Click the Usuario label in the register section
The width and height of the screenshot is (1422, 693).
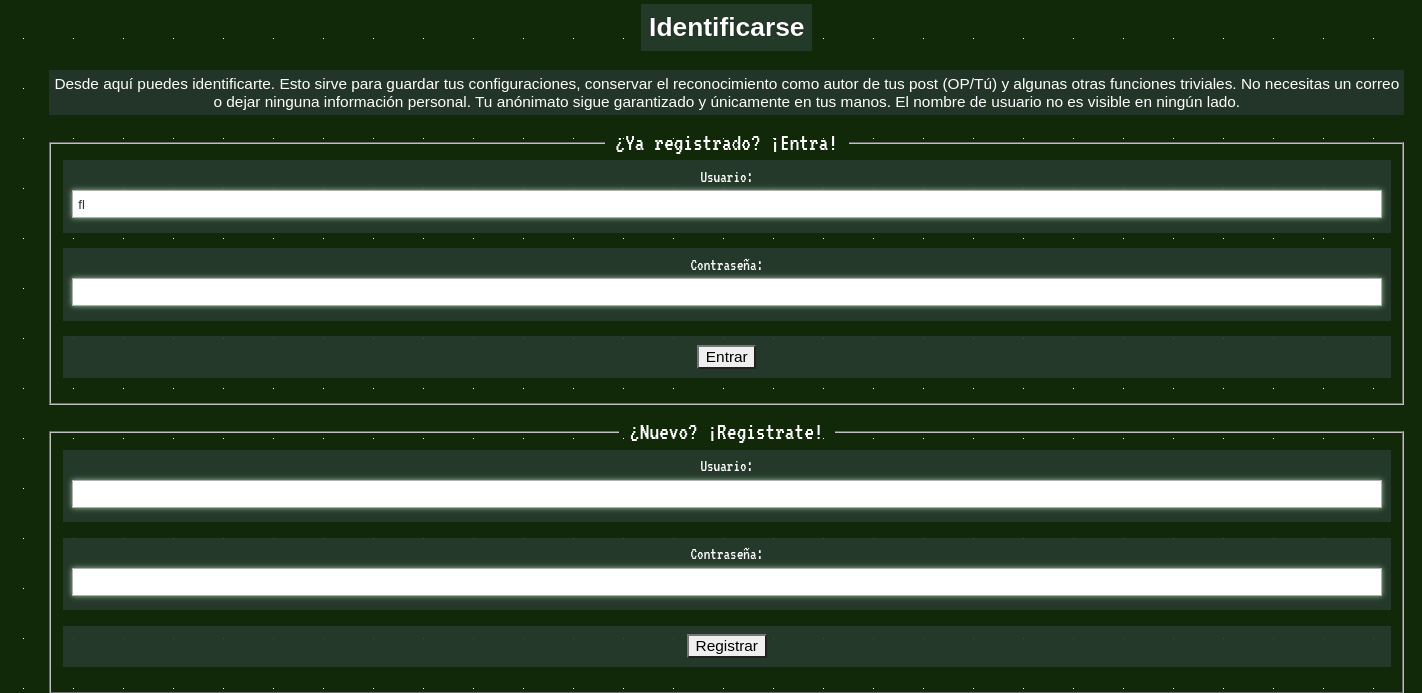(726, 467)
